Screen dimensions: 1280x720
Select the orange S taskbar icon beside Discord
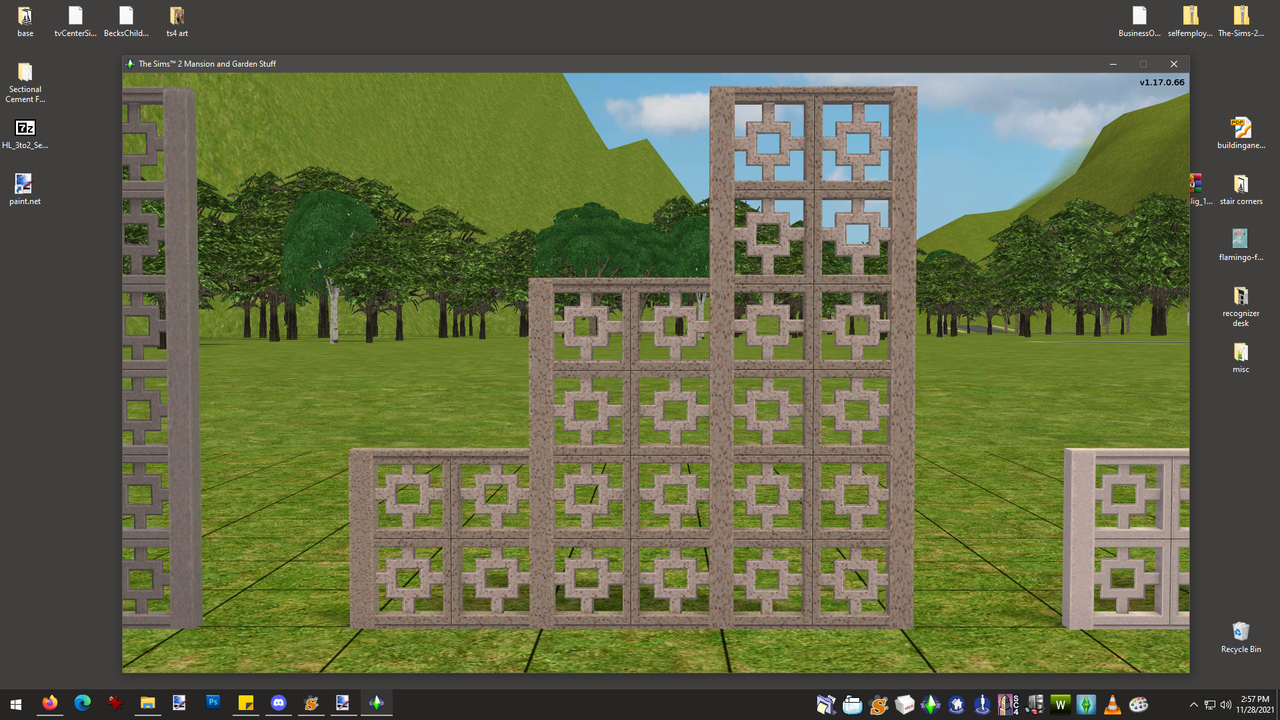pos(311,703)
